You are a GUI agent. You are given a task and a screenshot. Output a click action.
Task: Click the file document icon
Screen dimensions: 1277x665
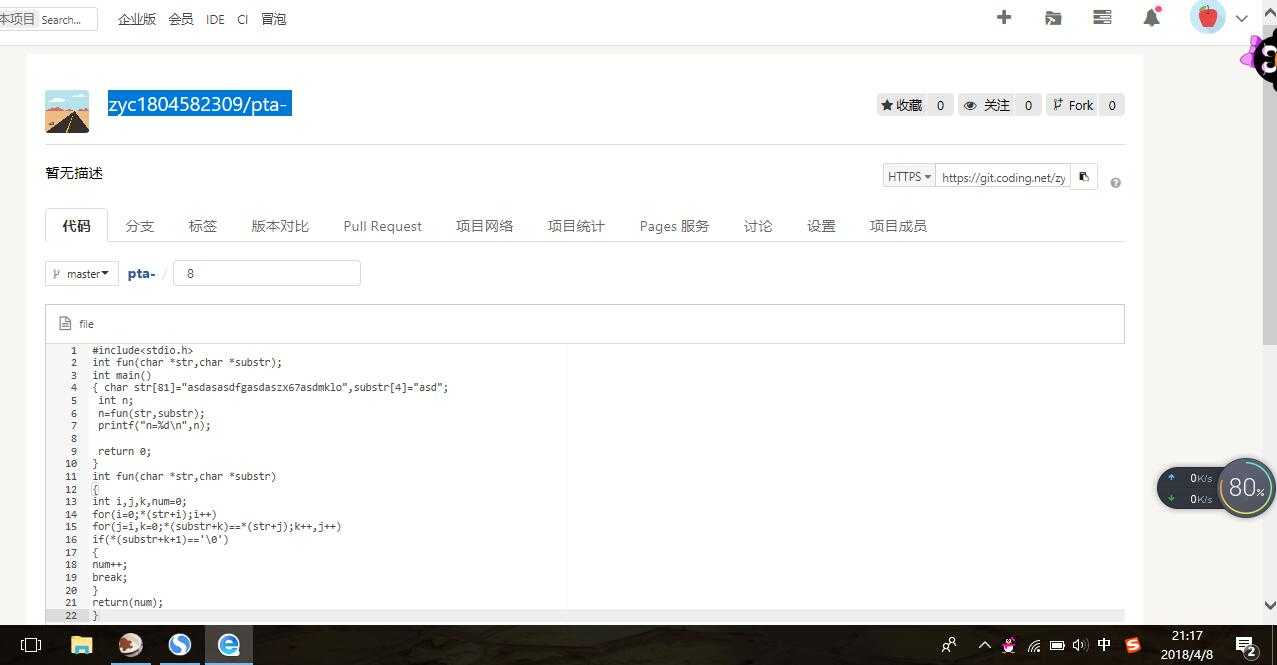tap(65, 323)
